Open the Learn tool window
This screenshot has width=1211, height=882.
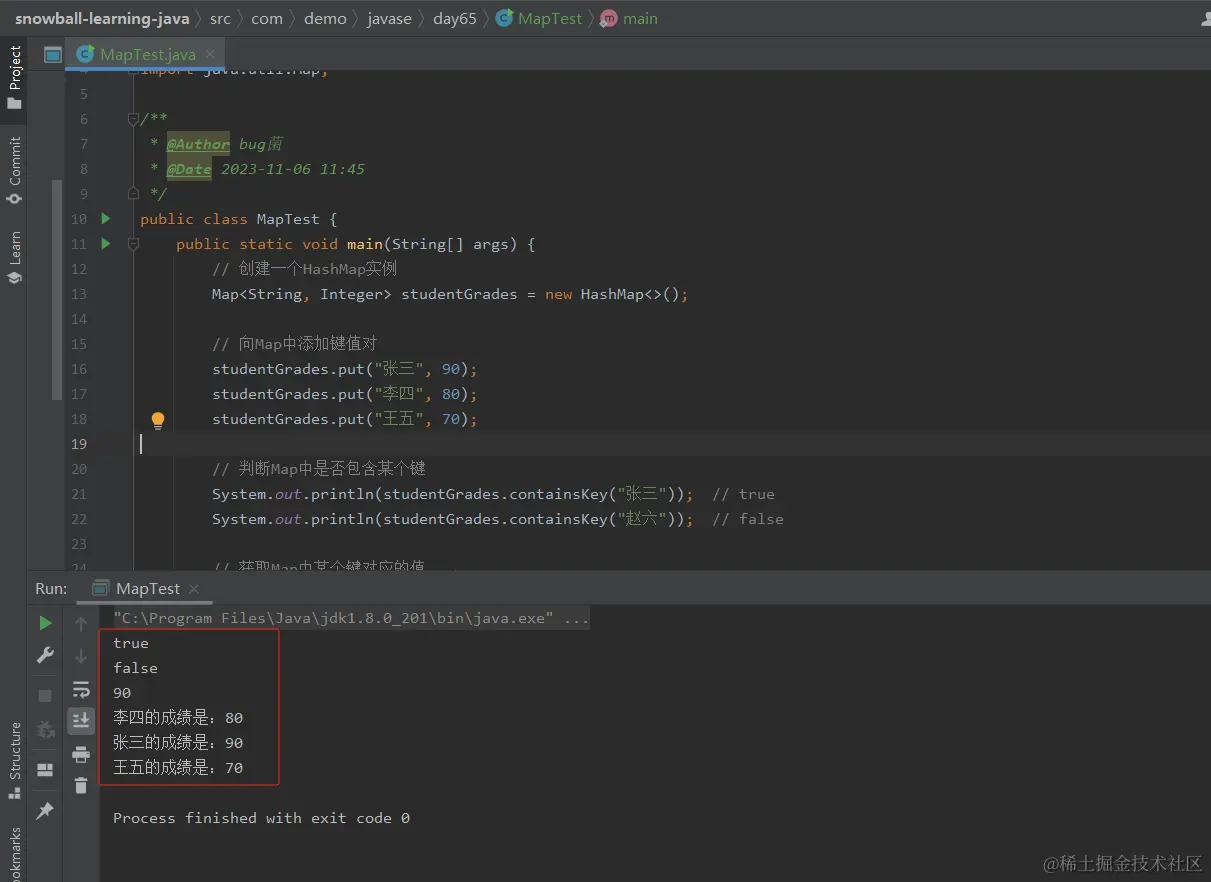14,258
